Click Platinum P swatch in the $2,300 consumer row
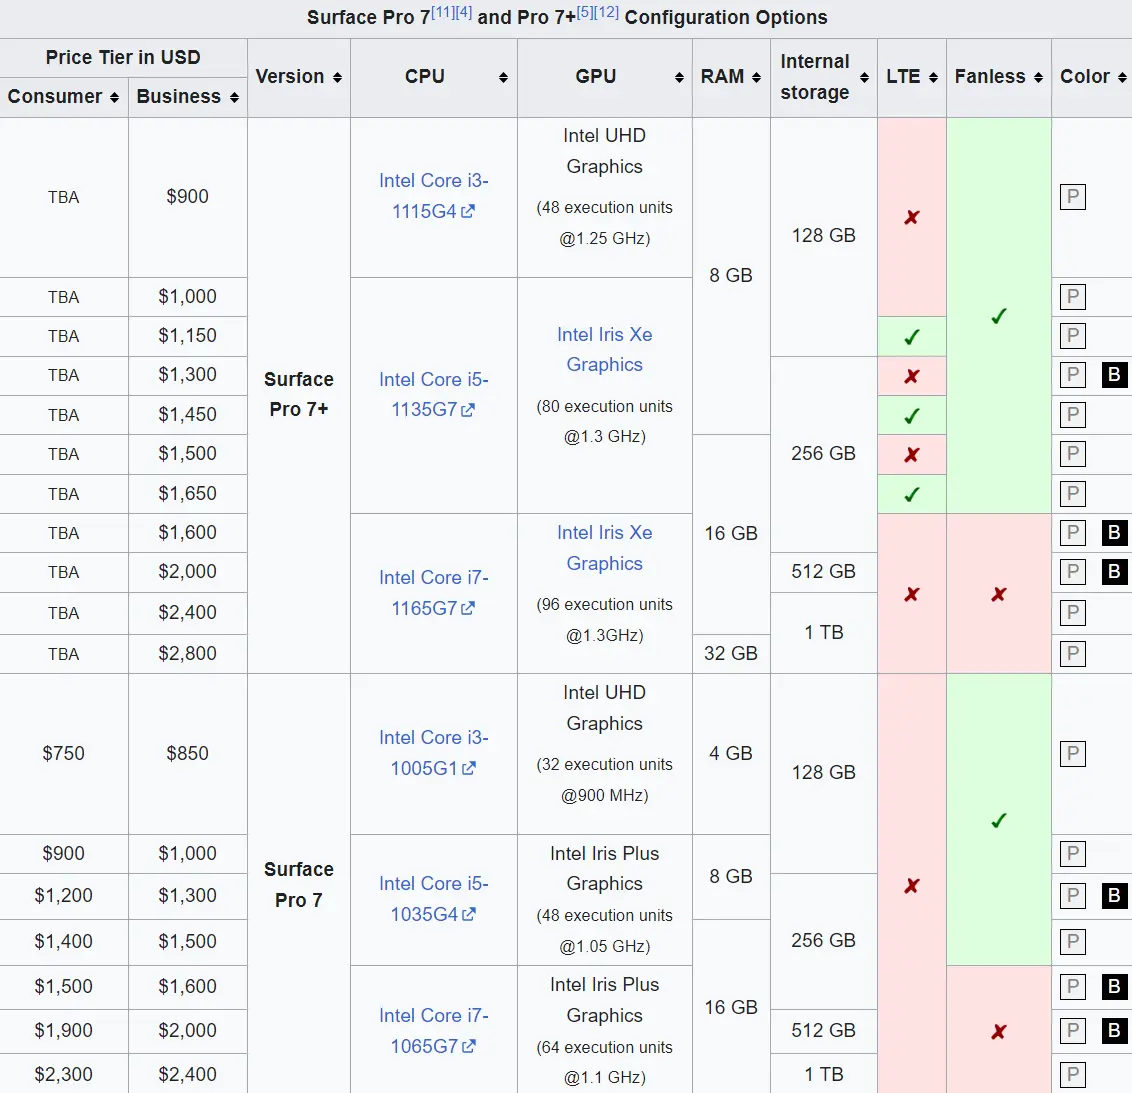 click(x=1073, y=1075)
